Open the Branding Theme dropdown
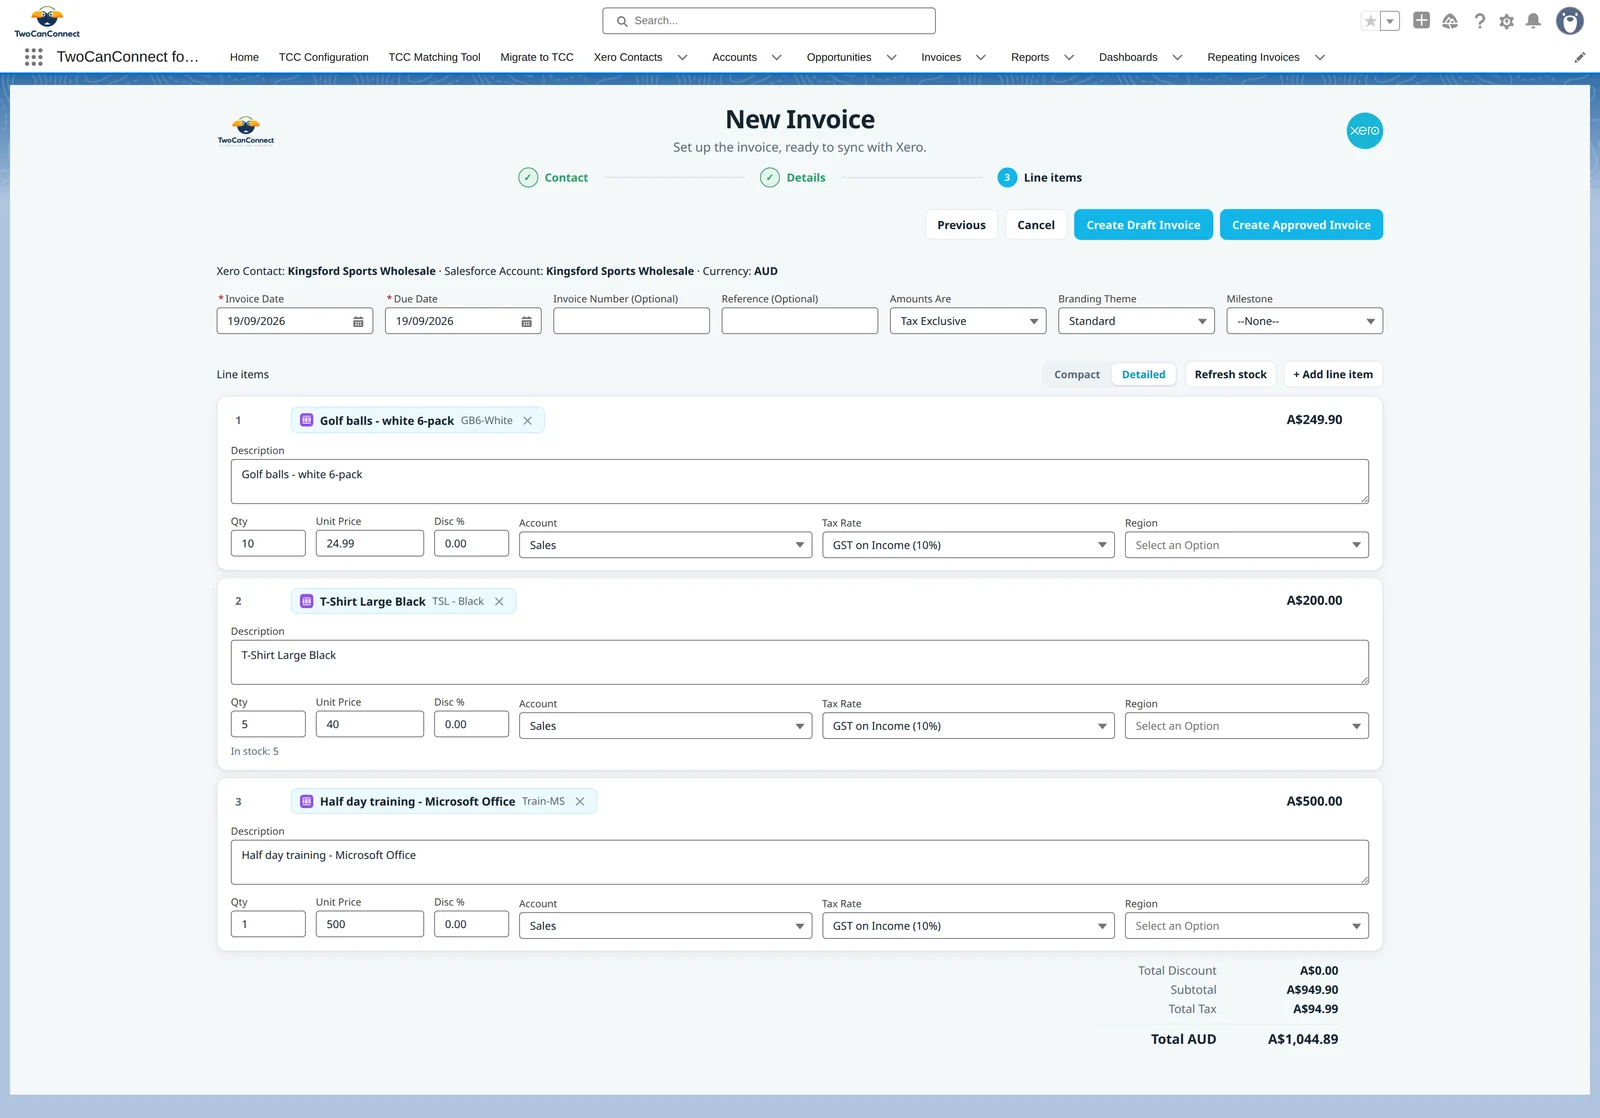The width and height of the screenshot is (1600, 1118). (1136, 321)
